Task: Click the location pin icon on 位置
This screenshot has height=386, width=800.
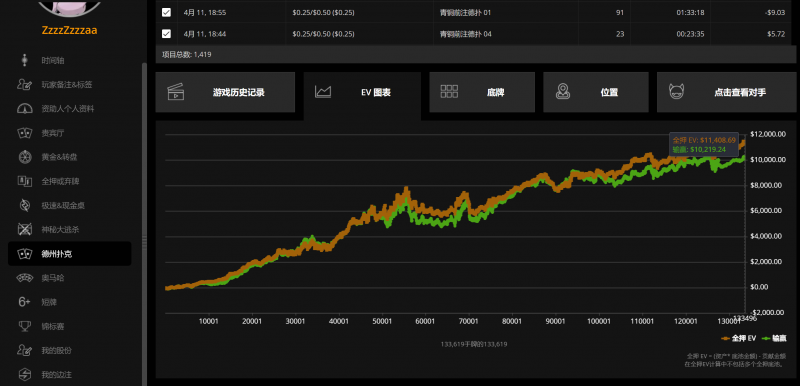Action: [x=563, y=92]
